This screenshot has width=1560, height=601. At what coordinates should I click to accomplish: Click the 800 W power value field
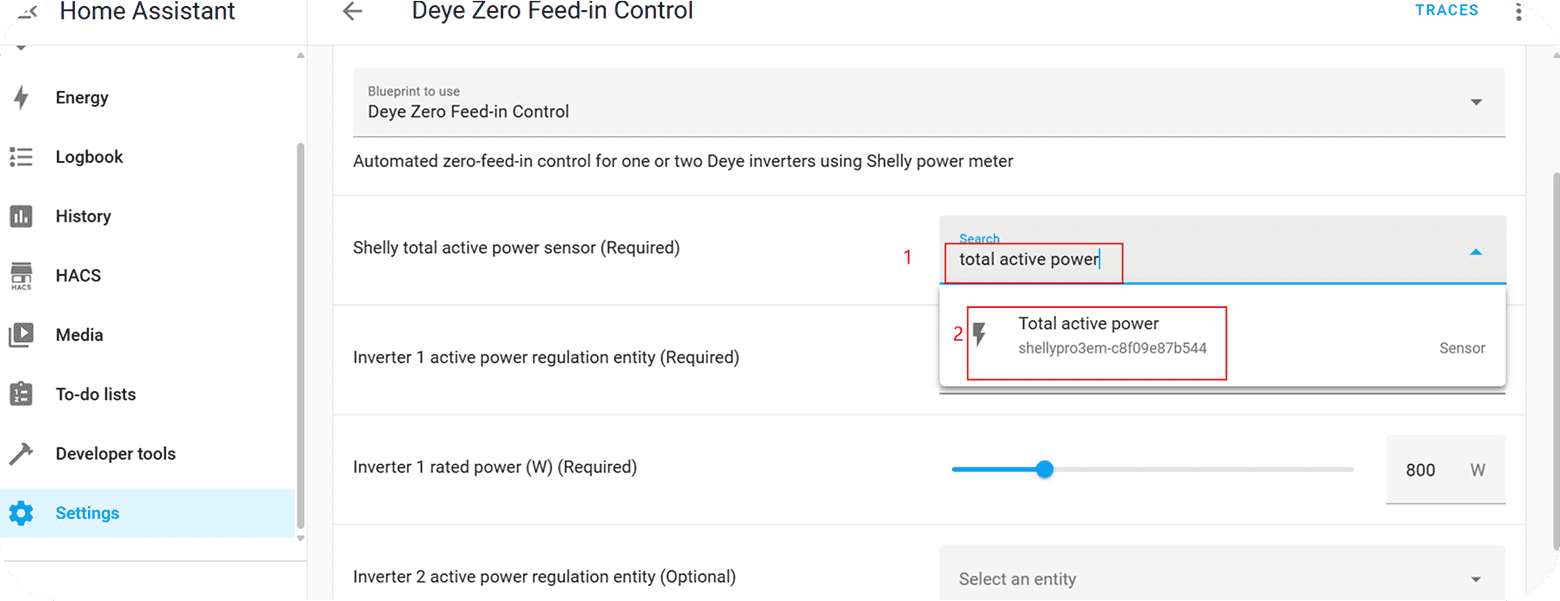pyautogui.click(x=1420, y=470)
